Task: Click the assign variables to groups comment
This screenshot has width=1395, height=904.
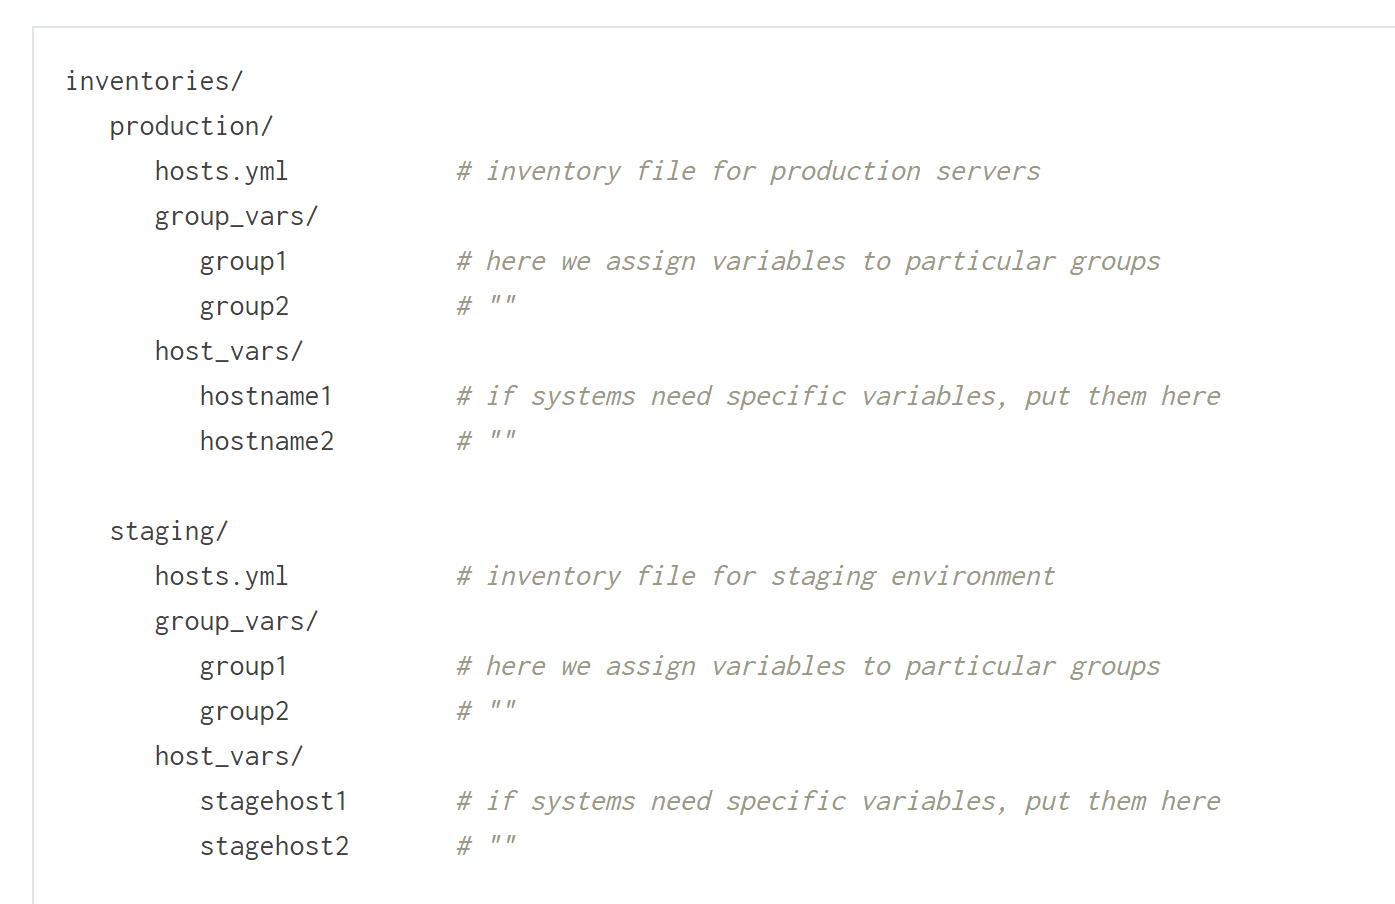Action: (x=808, y=260)
